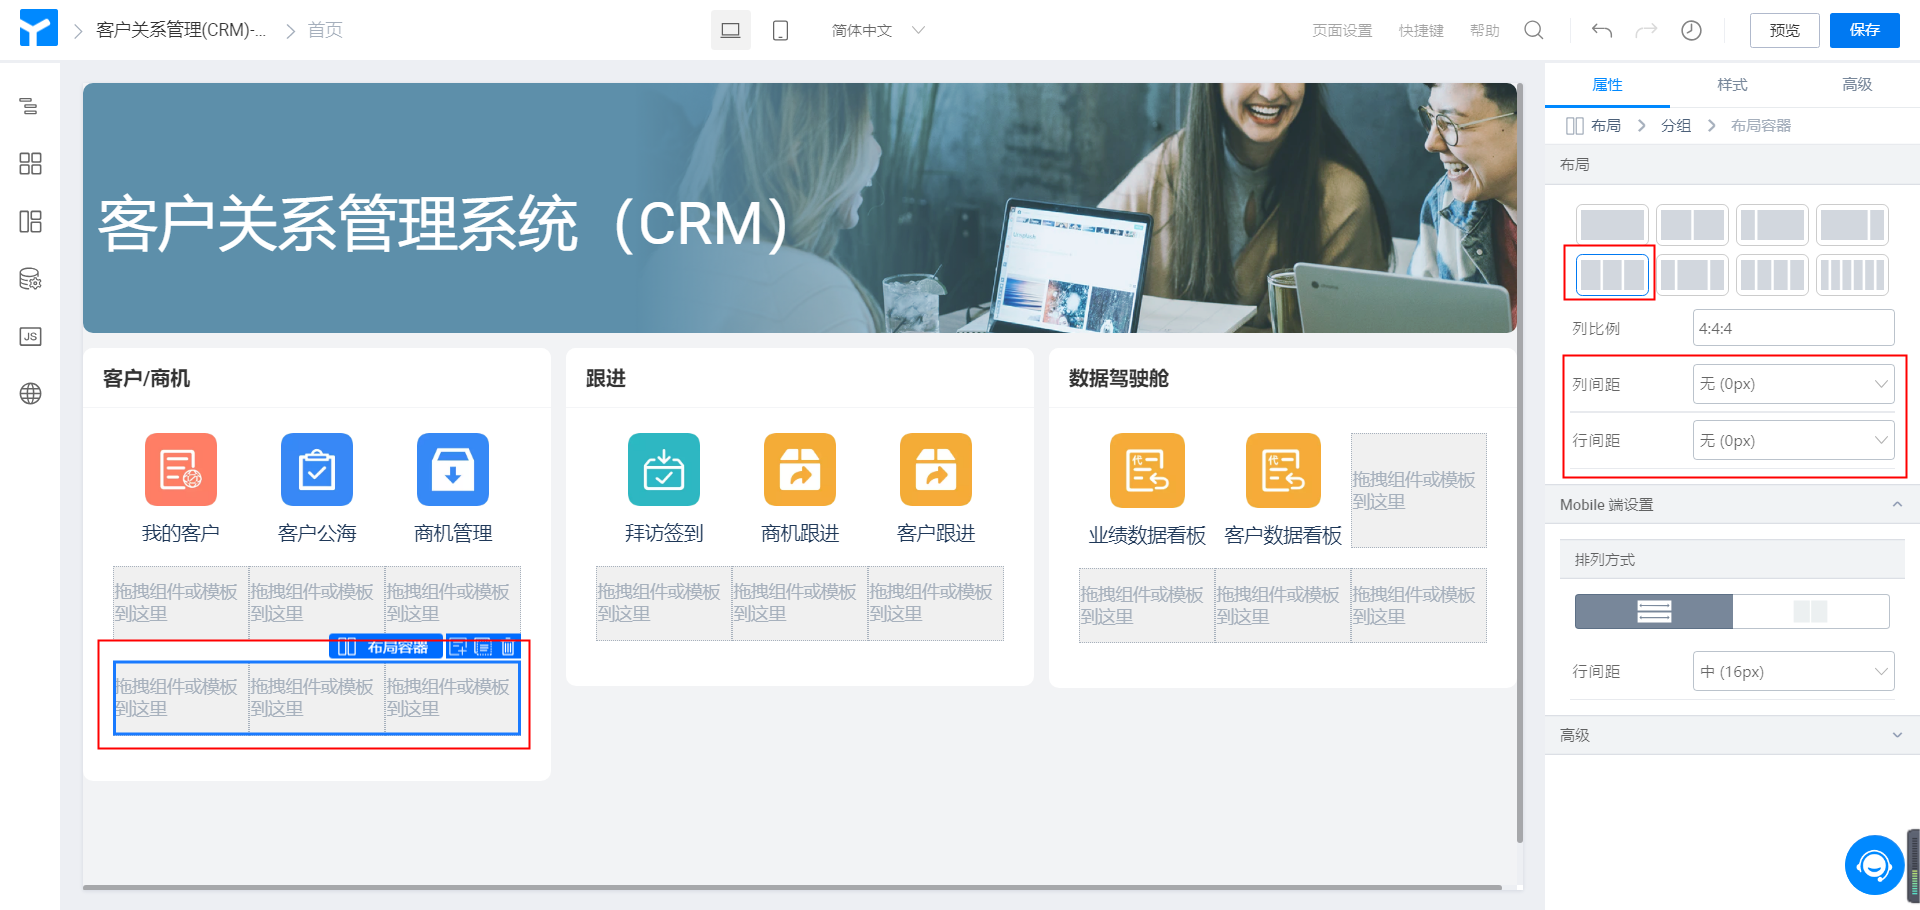Open the 简体中文 language dropdown
Image resolution: width=1920 pixels, height=910 pixels.
click(878, 30)
